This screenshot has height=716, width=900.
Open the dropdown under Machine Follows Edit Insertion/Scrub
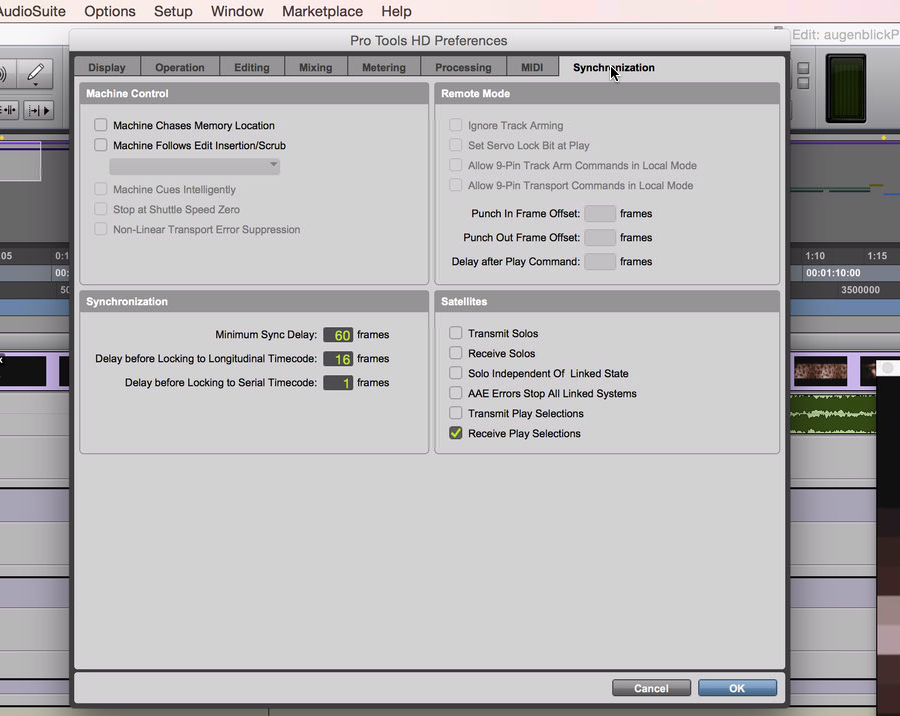tap(194, 166)
